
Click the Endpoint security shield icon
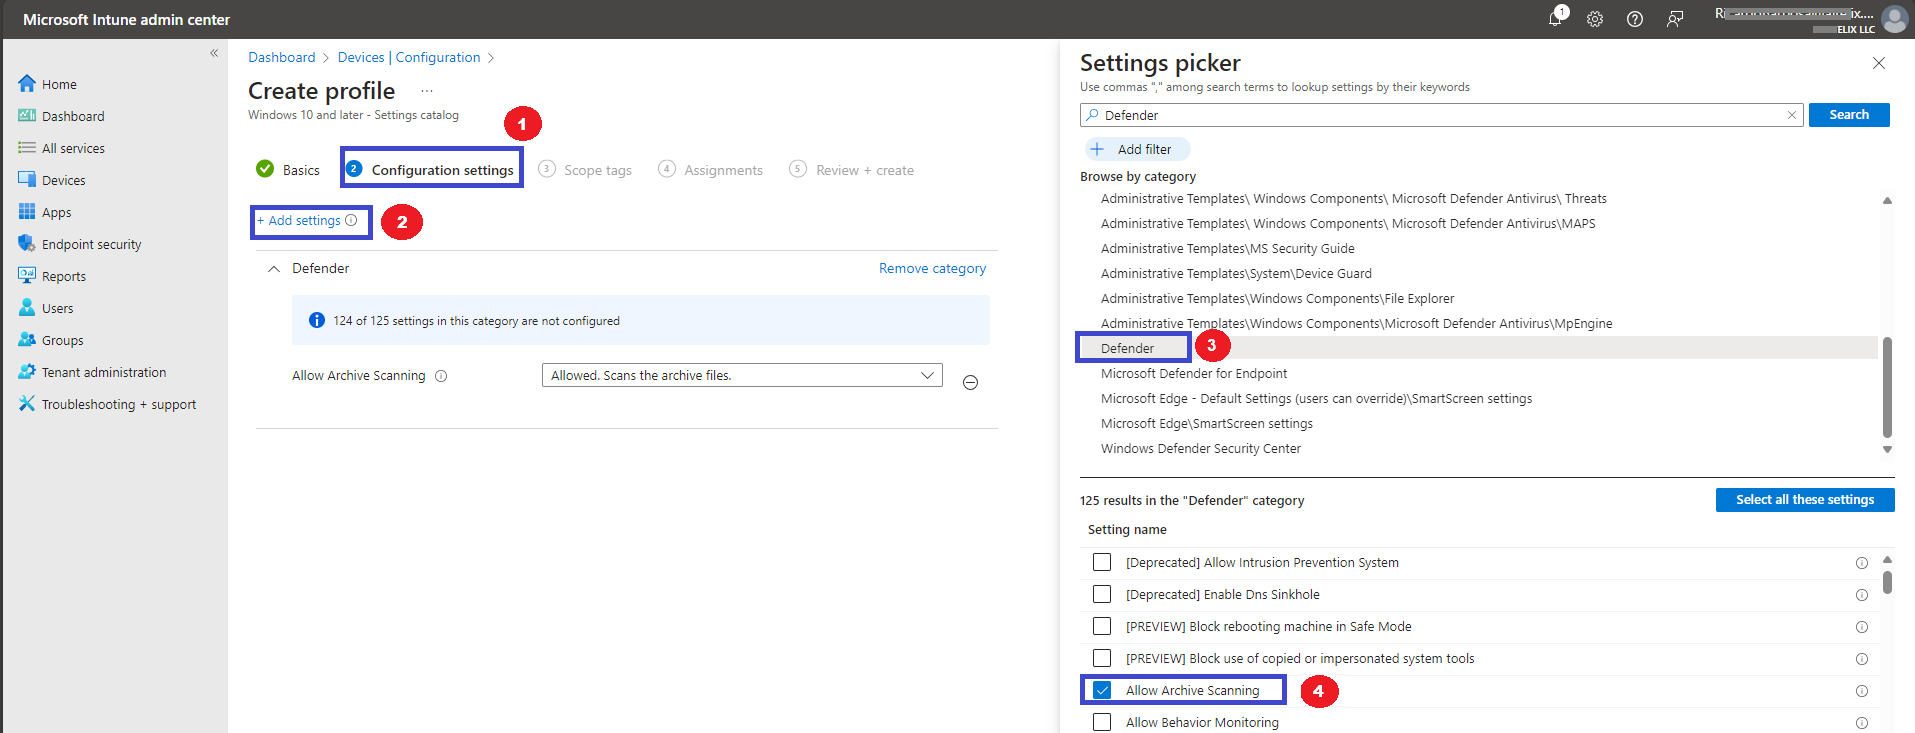click(27, 243)
